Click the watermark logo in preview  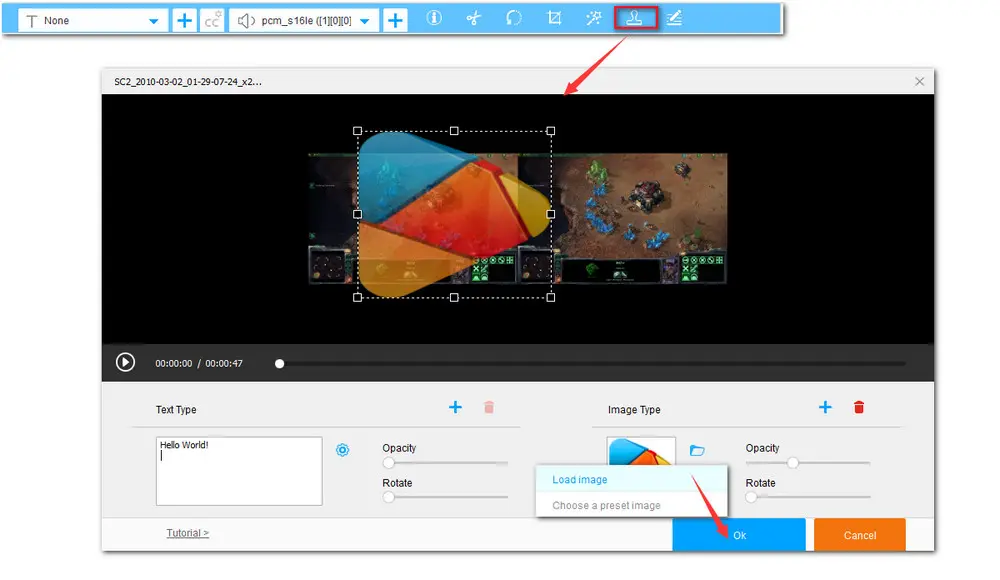point(454,214)
